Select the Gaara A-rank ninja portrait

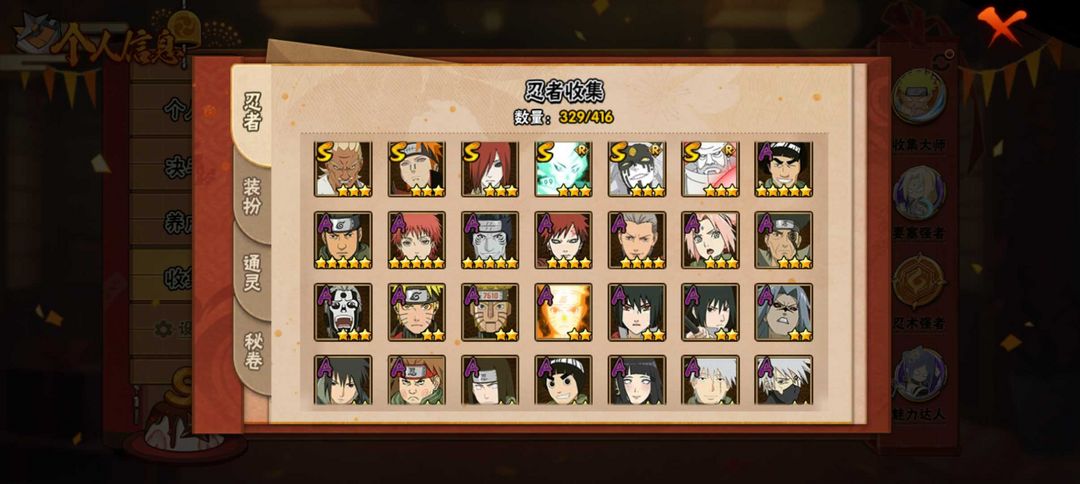tap(563, 240)
